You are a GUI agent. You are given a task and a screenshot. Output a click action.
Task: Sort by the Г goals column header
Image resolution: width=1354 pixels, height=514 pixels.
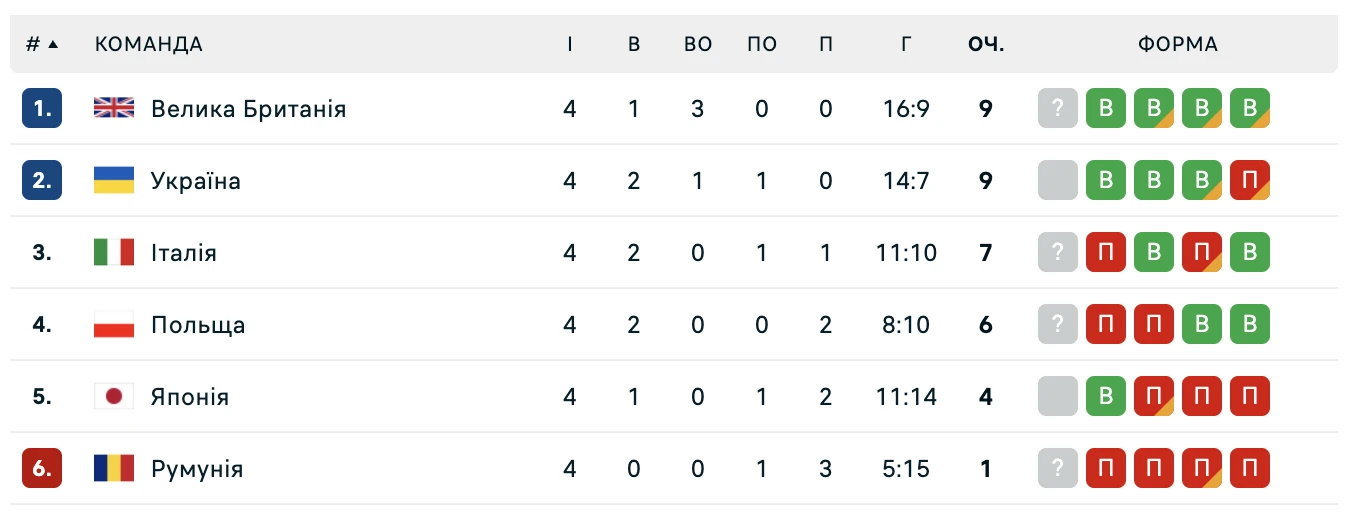(x=906, y=44)
